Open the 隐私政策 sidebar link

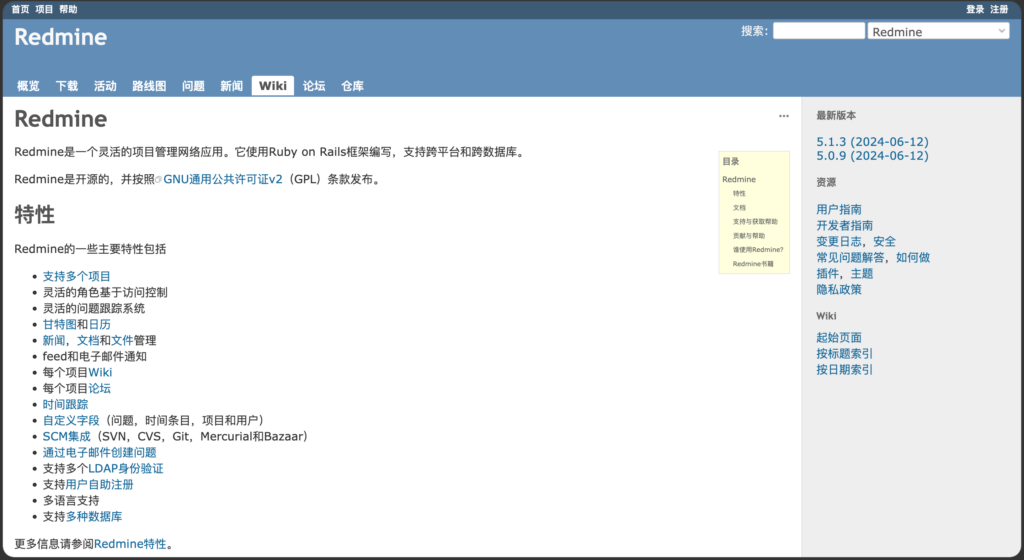(x=839, y=289)
